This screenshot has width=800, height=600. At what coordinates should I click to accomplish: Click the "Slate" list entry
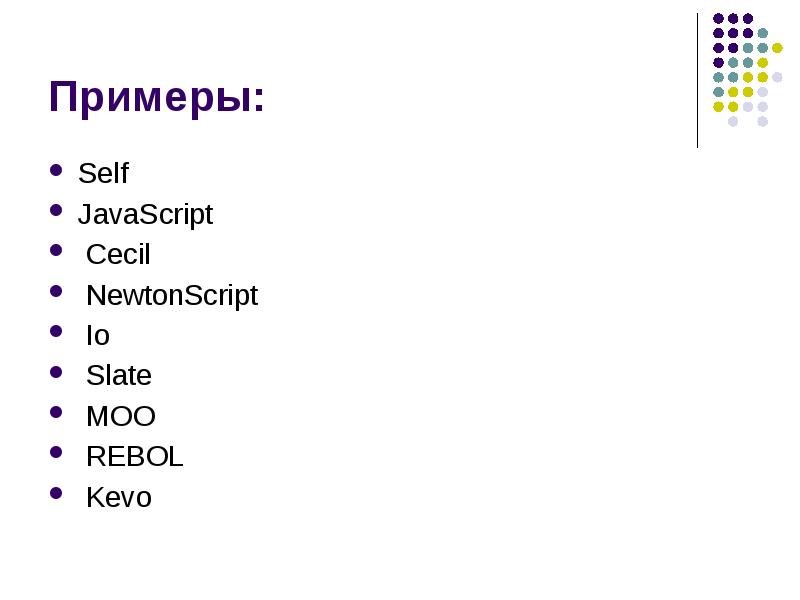click(119, 376)
